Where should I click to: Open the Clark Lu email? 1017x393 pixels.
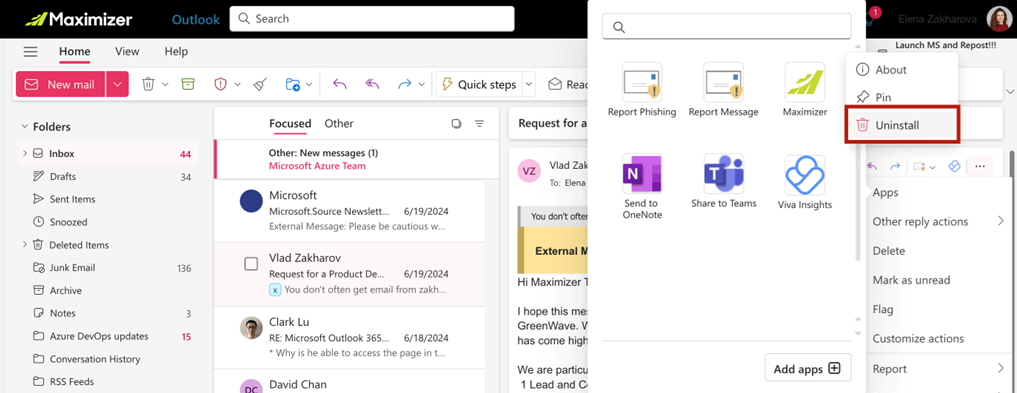(350, 337)
